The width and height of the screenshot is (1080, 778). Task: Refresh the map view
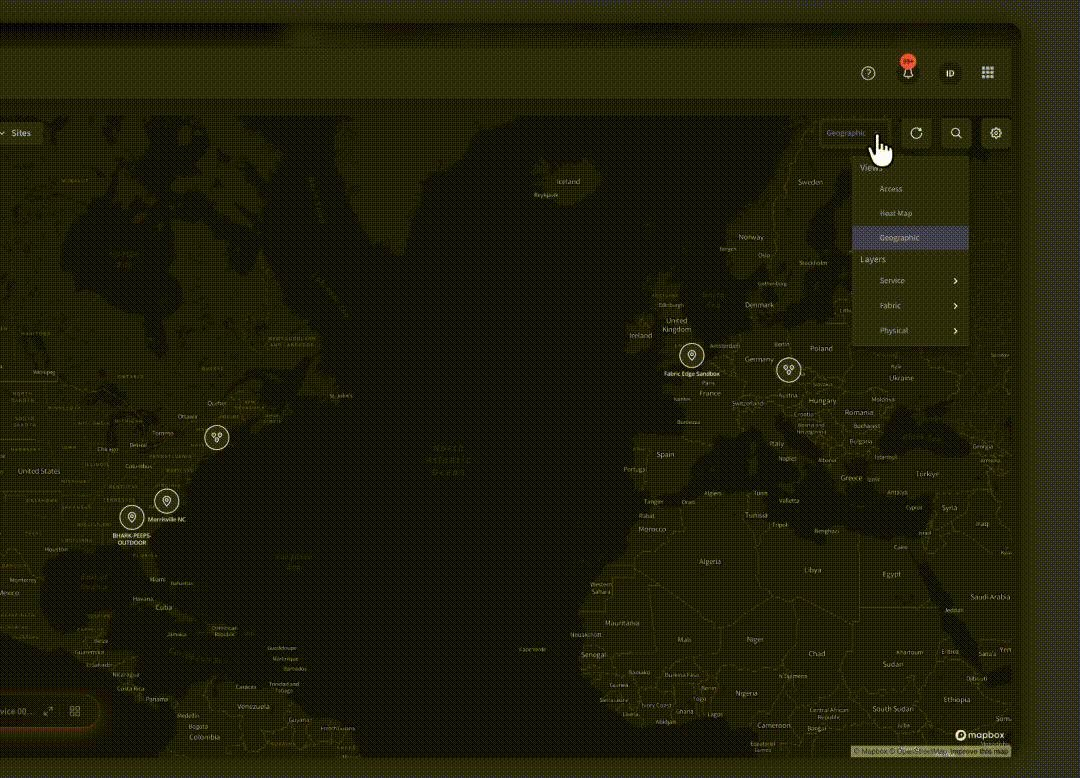point(916,133)
